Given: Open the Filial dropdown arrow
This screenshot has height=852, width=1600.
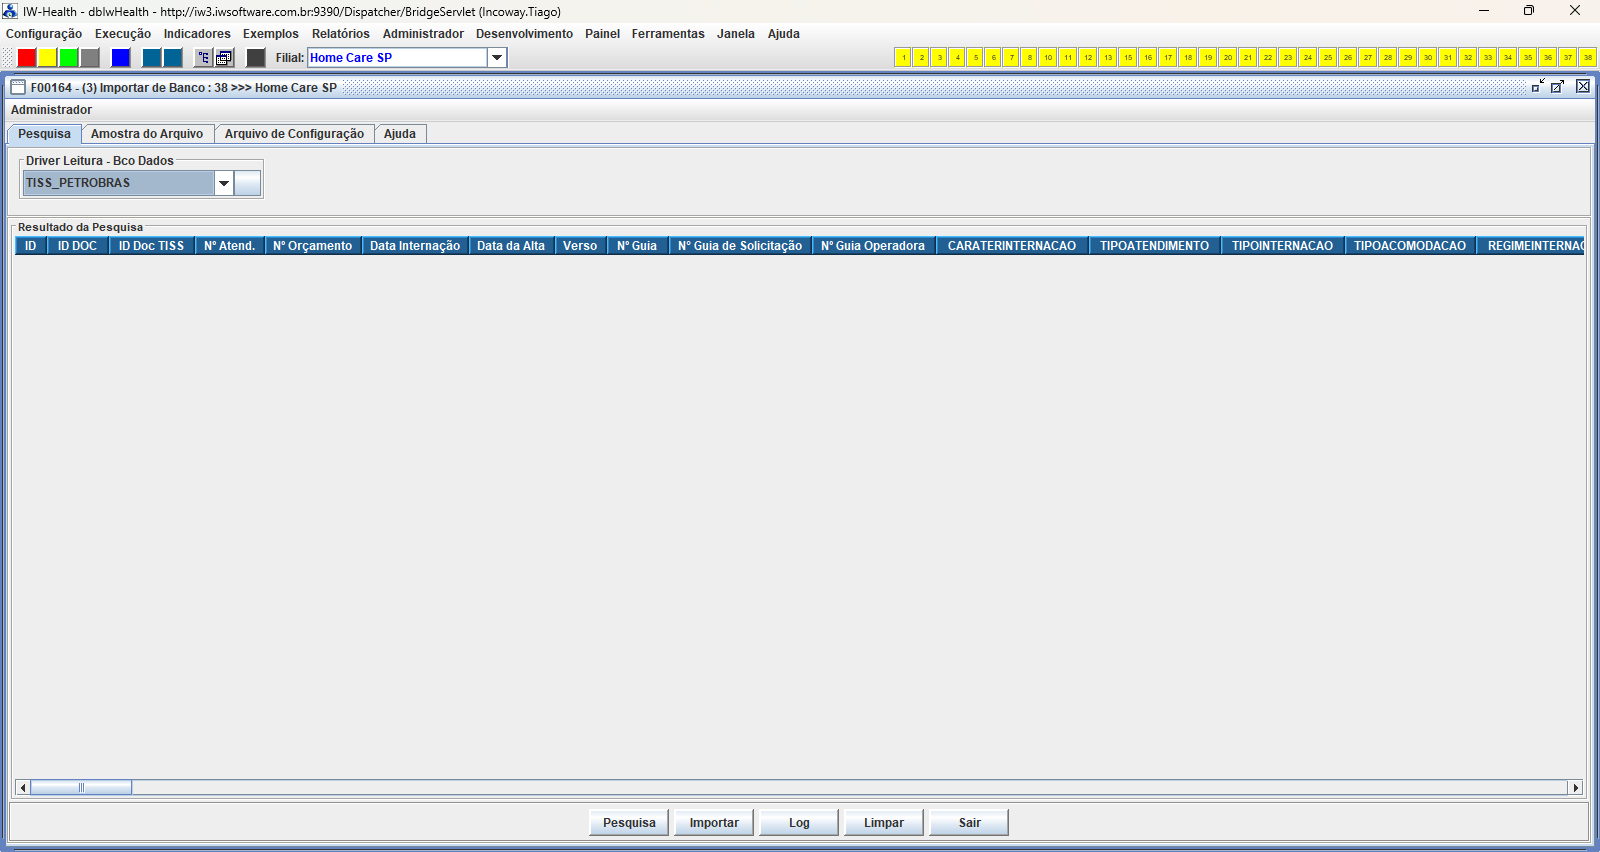Looking at the screenshot, I should pyautogui.click(x=497, y=58).
